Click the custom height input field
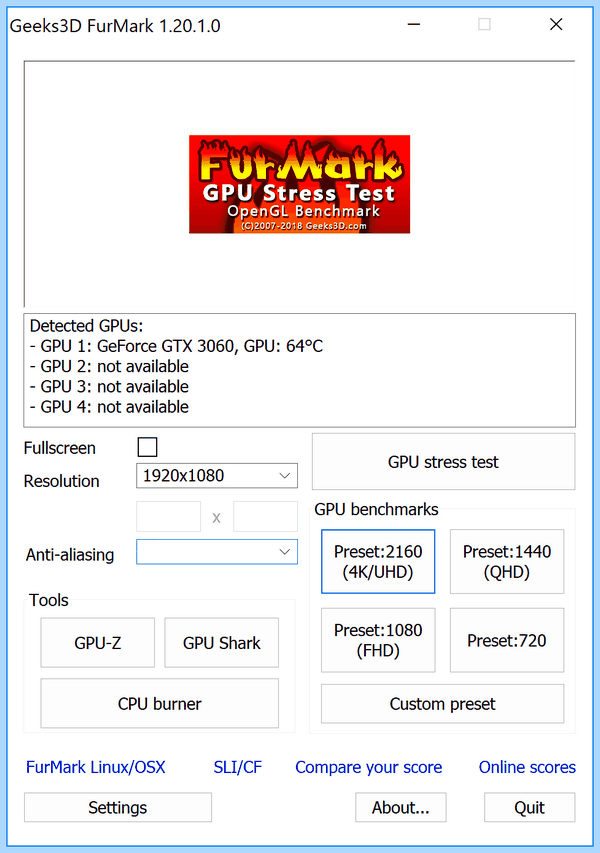The width and height of the screenshot is (600, 853). 265,516
